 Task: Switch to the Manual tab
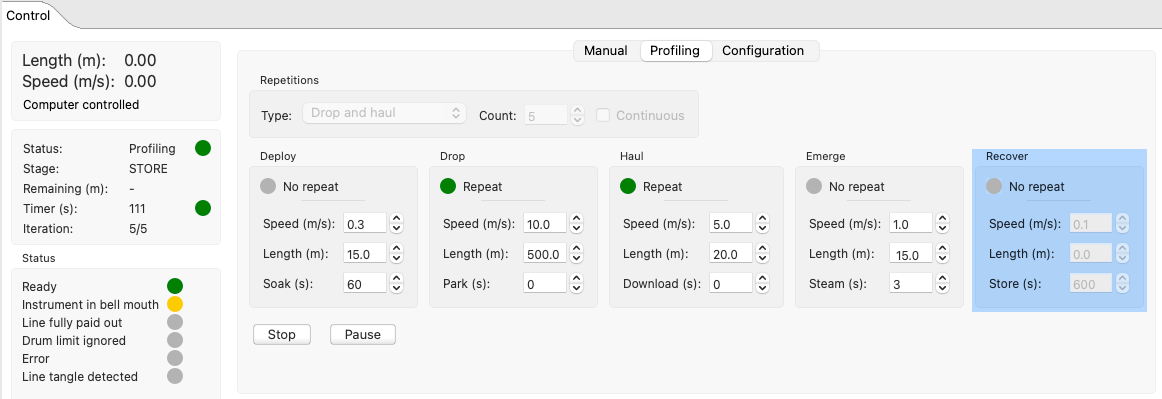click(605, 50)
